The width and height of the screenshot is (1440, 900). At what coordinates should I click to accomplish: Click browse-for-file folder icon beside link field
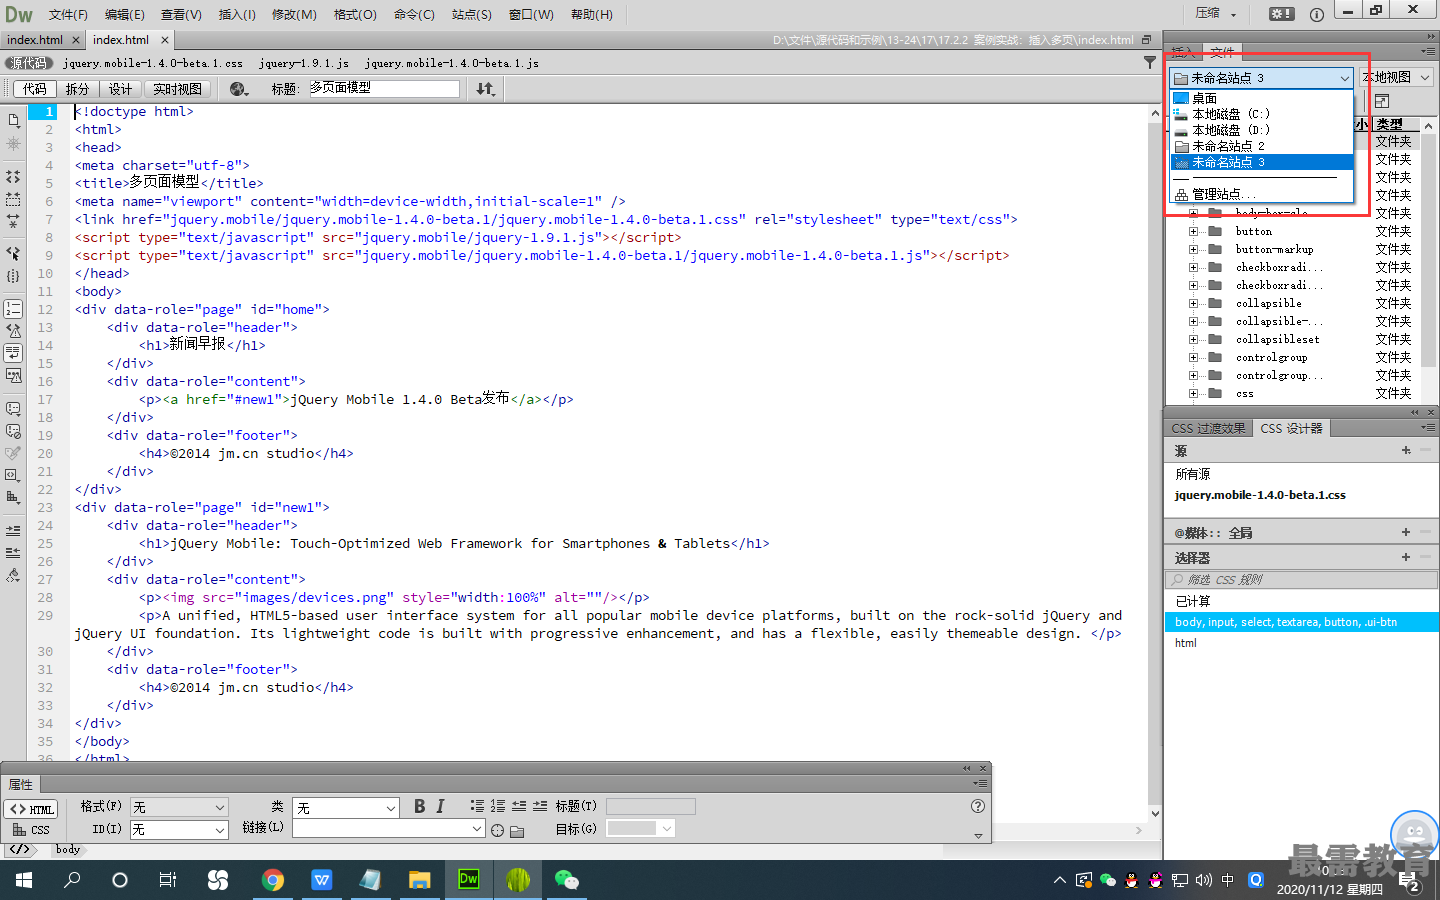click(x=517, y=830)
